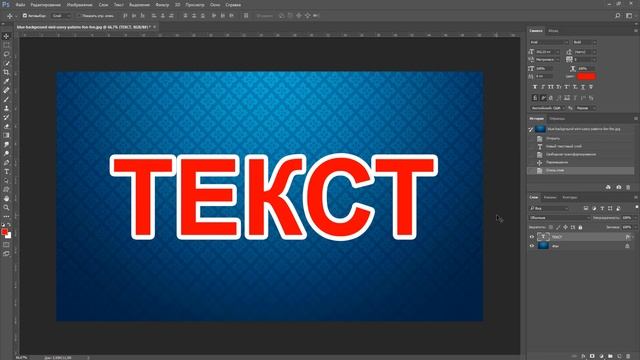Toggle All Caps in Character panel
Viewport: 640px width, 360px height.
(551, 87)
